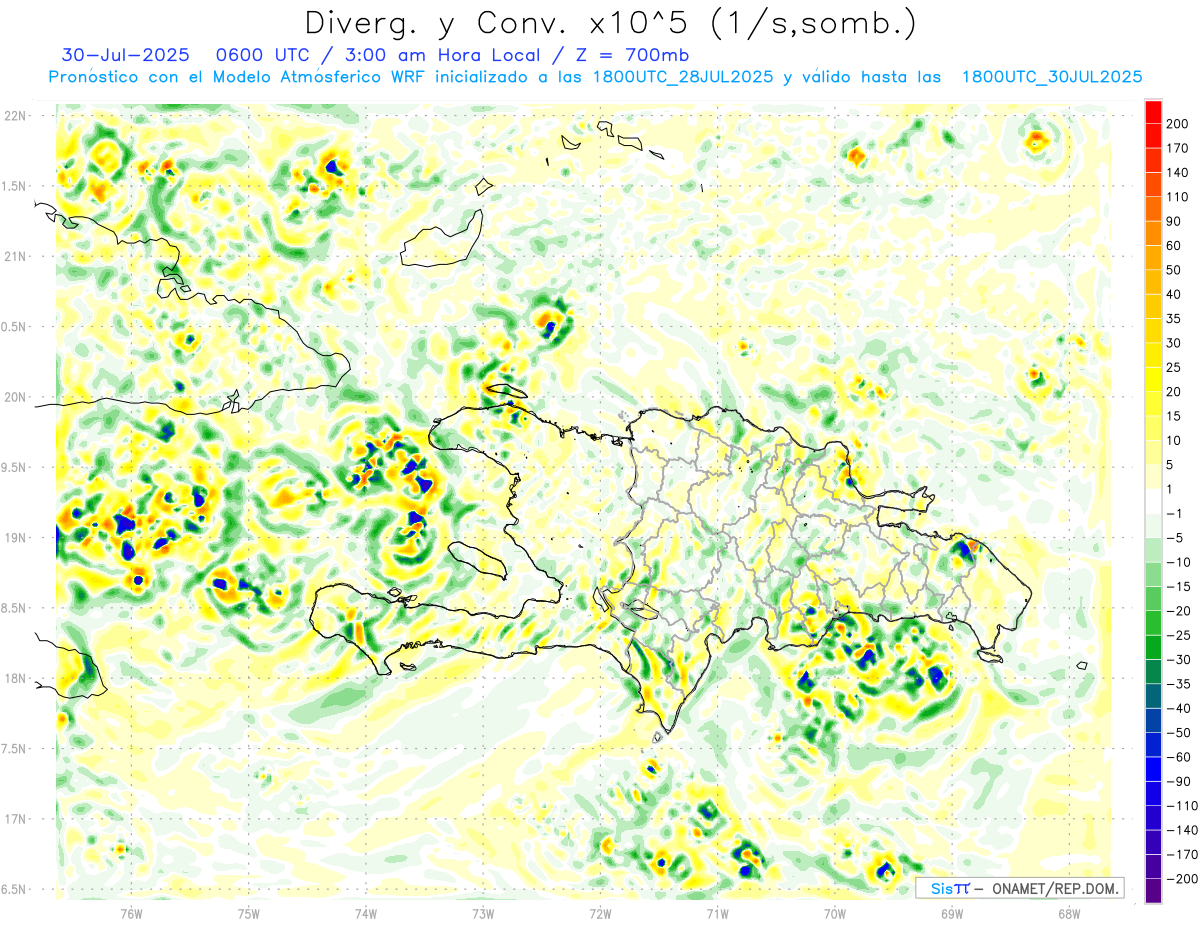Viewport: 1200px width, 927px height.
Task: Click the '72W' longitude axis label
Action: (x=600, y=913)
